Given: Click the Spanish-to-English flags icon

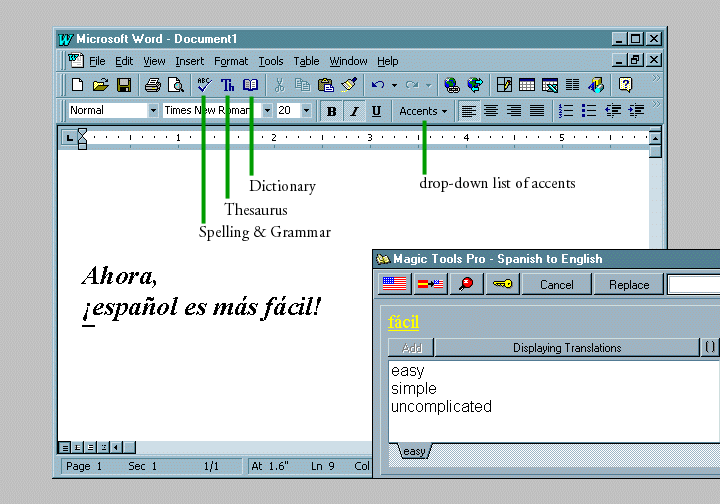Looking at the screenshot, I should coord(431,285).
